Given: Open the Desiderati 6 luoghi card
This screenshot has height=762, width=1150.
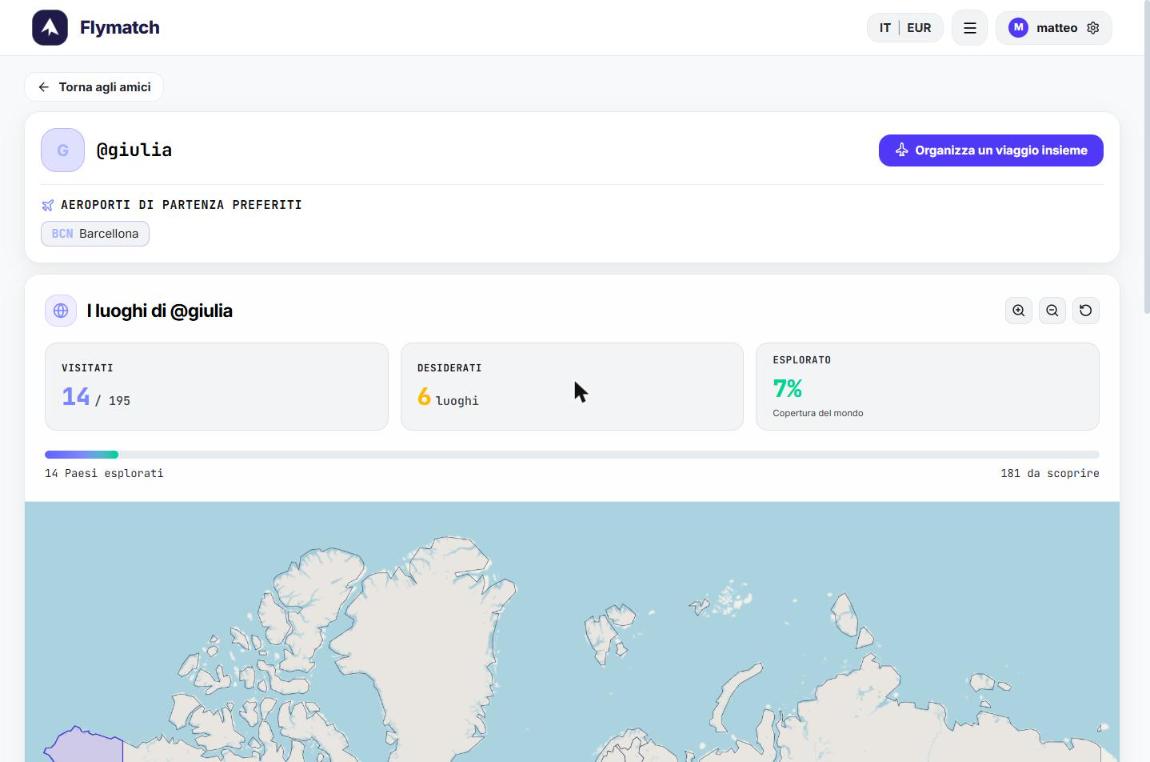Looking at the screenshot, I should tap(572, 387).
